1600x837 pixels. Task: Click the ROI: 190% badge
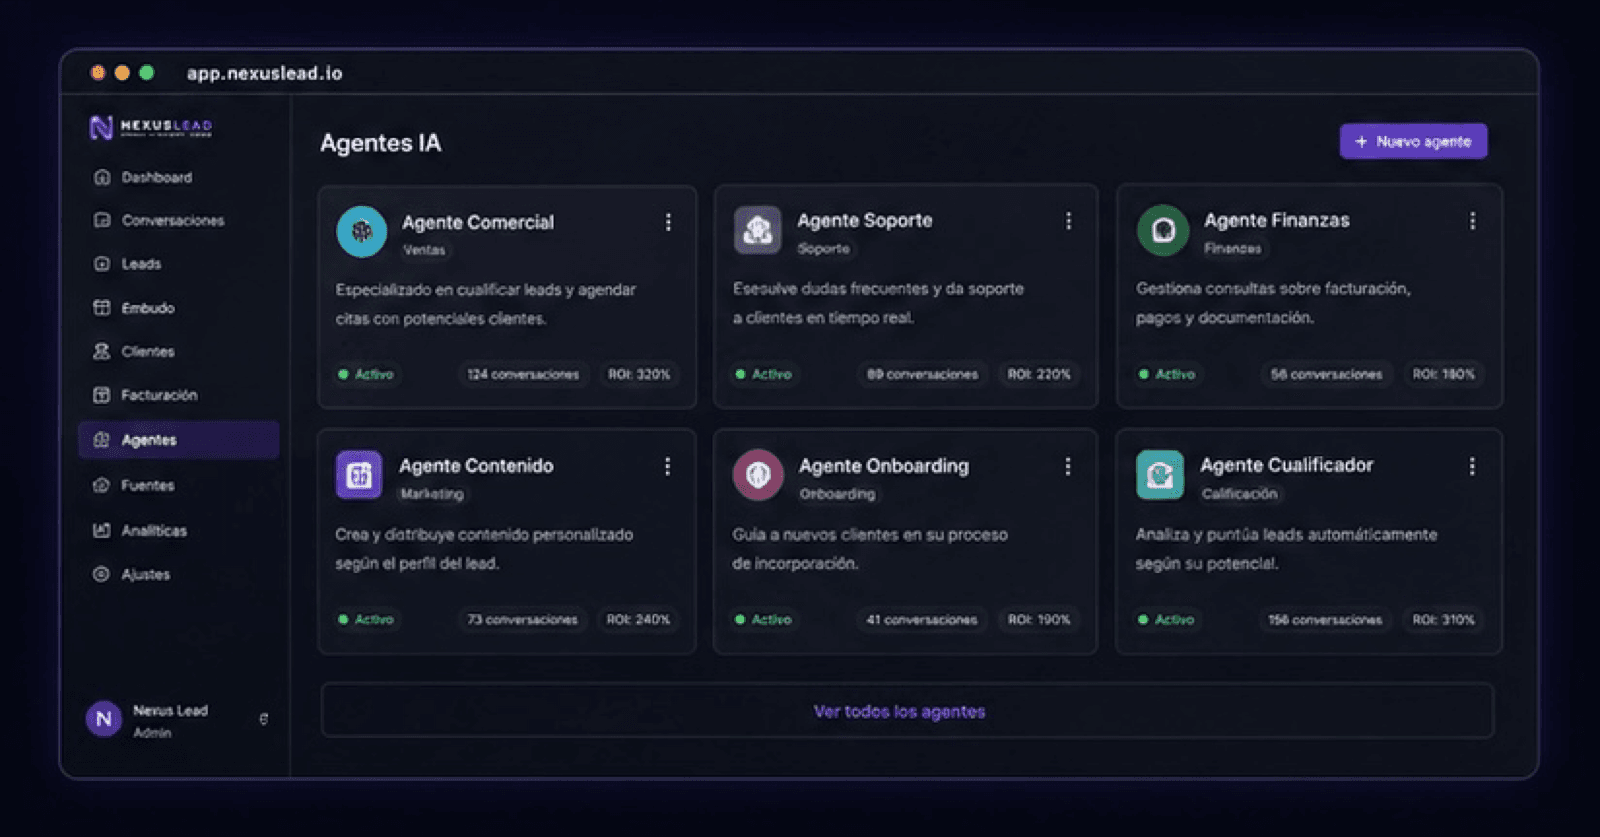coord(1039,619)
